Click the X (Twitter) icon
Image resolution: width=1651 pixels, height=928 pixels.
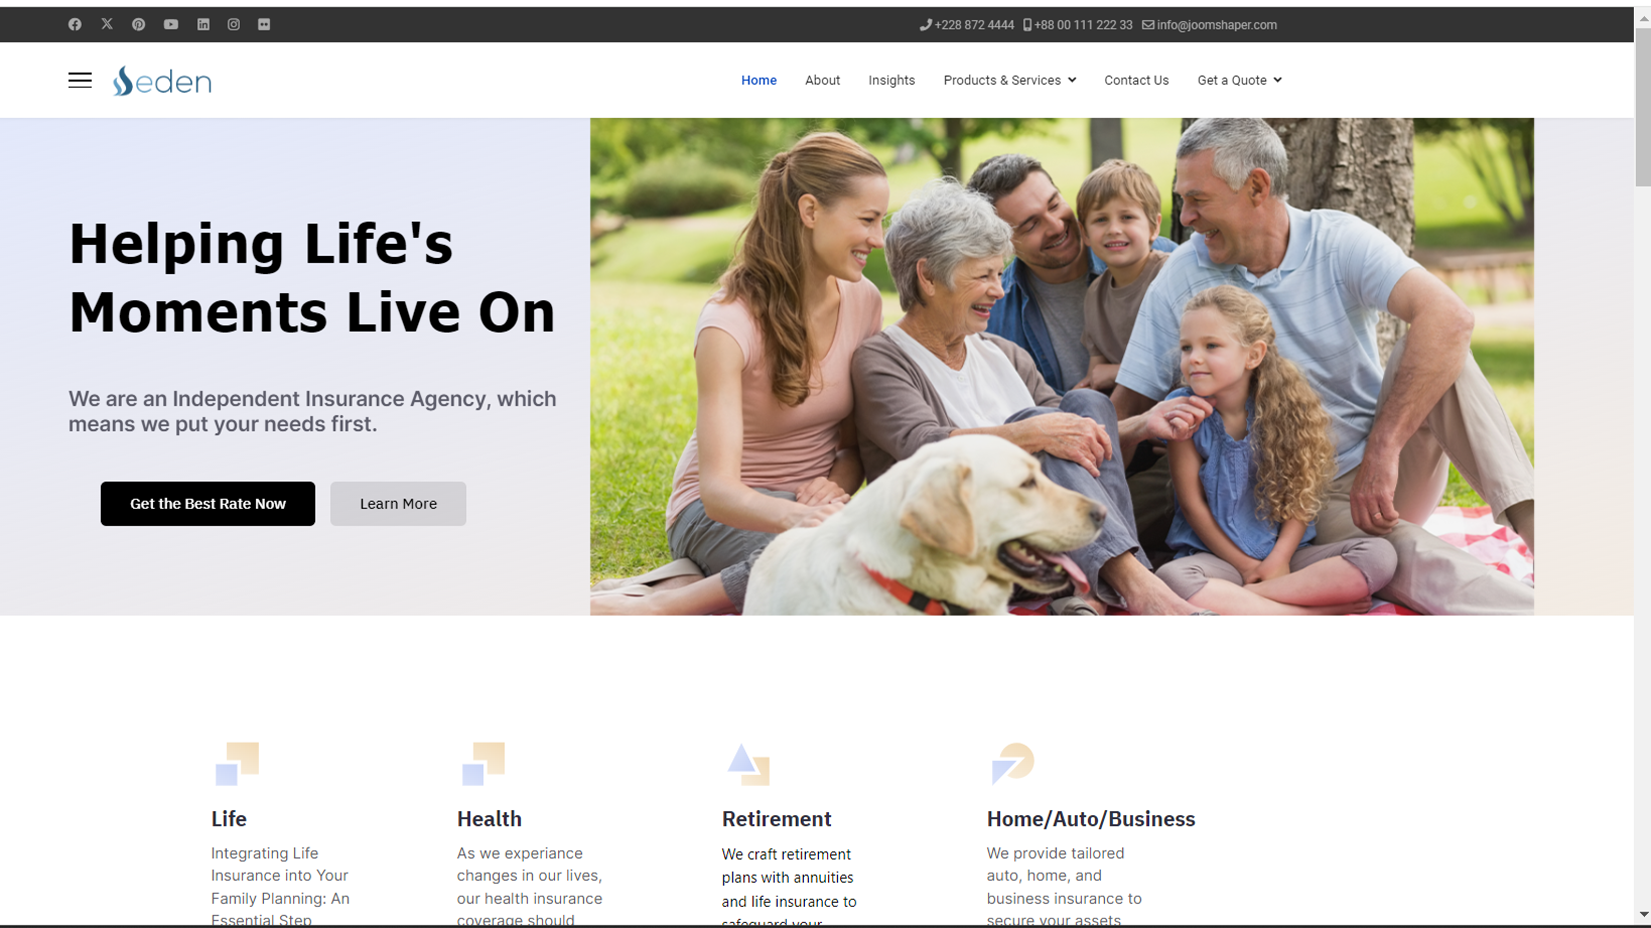click(x=107, y=24)
